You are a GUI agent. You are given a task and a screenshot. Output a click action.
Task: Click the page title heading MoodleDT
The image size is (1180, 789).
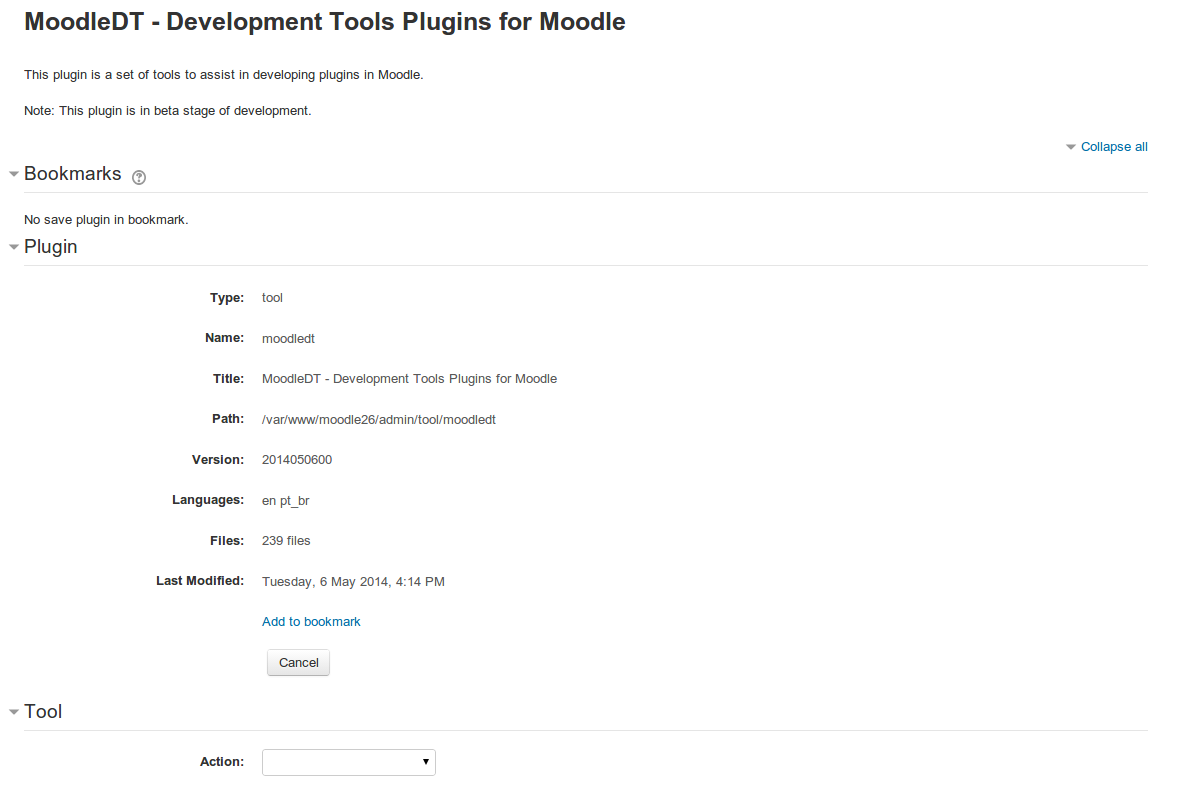click(x=324, y=22)
